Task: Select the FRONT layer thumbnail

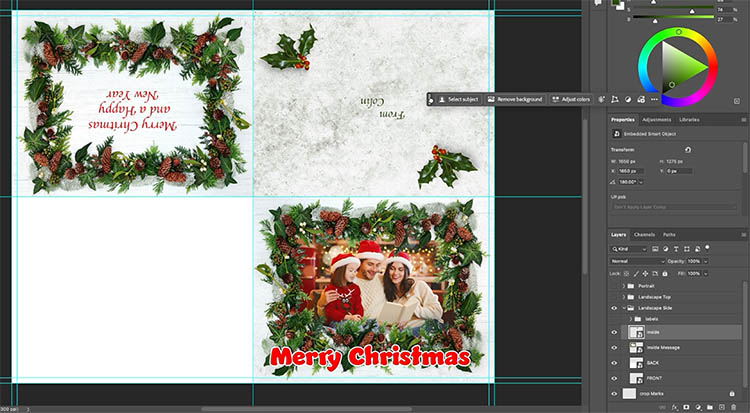Action: (x=636, y=378)
